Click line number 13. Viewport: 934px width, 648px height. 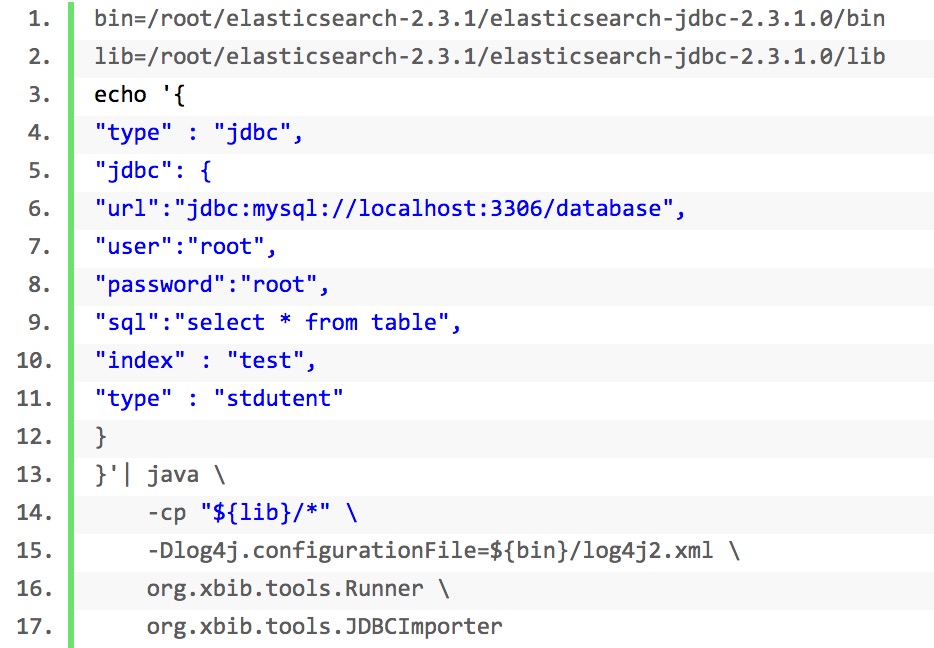pos(35,475)
